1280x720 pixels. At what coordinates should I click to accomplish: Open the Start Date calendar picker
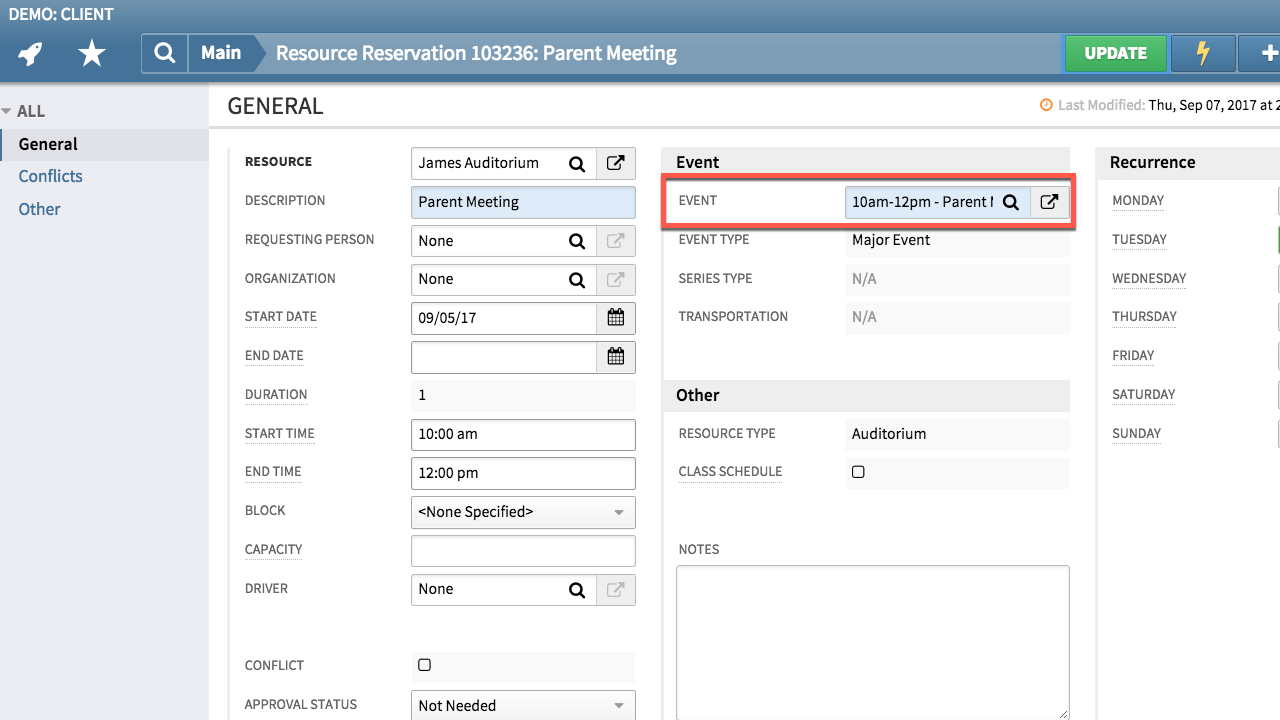point(617,317)
